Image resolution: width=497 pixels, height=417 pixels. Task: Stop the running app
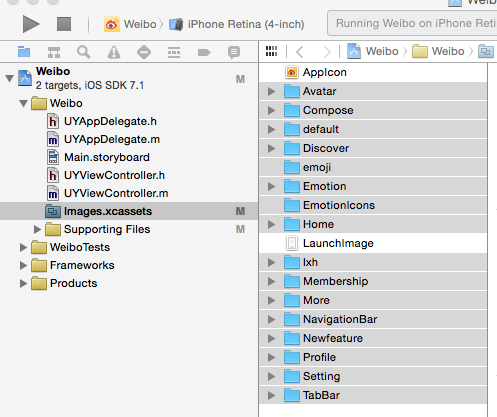[64, 24]
